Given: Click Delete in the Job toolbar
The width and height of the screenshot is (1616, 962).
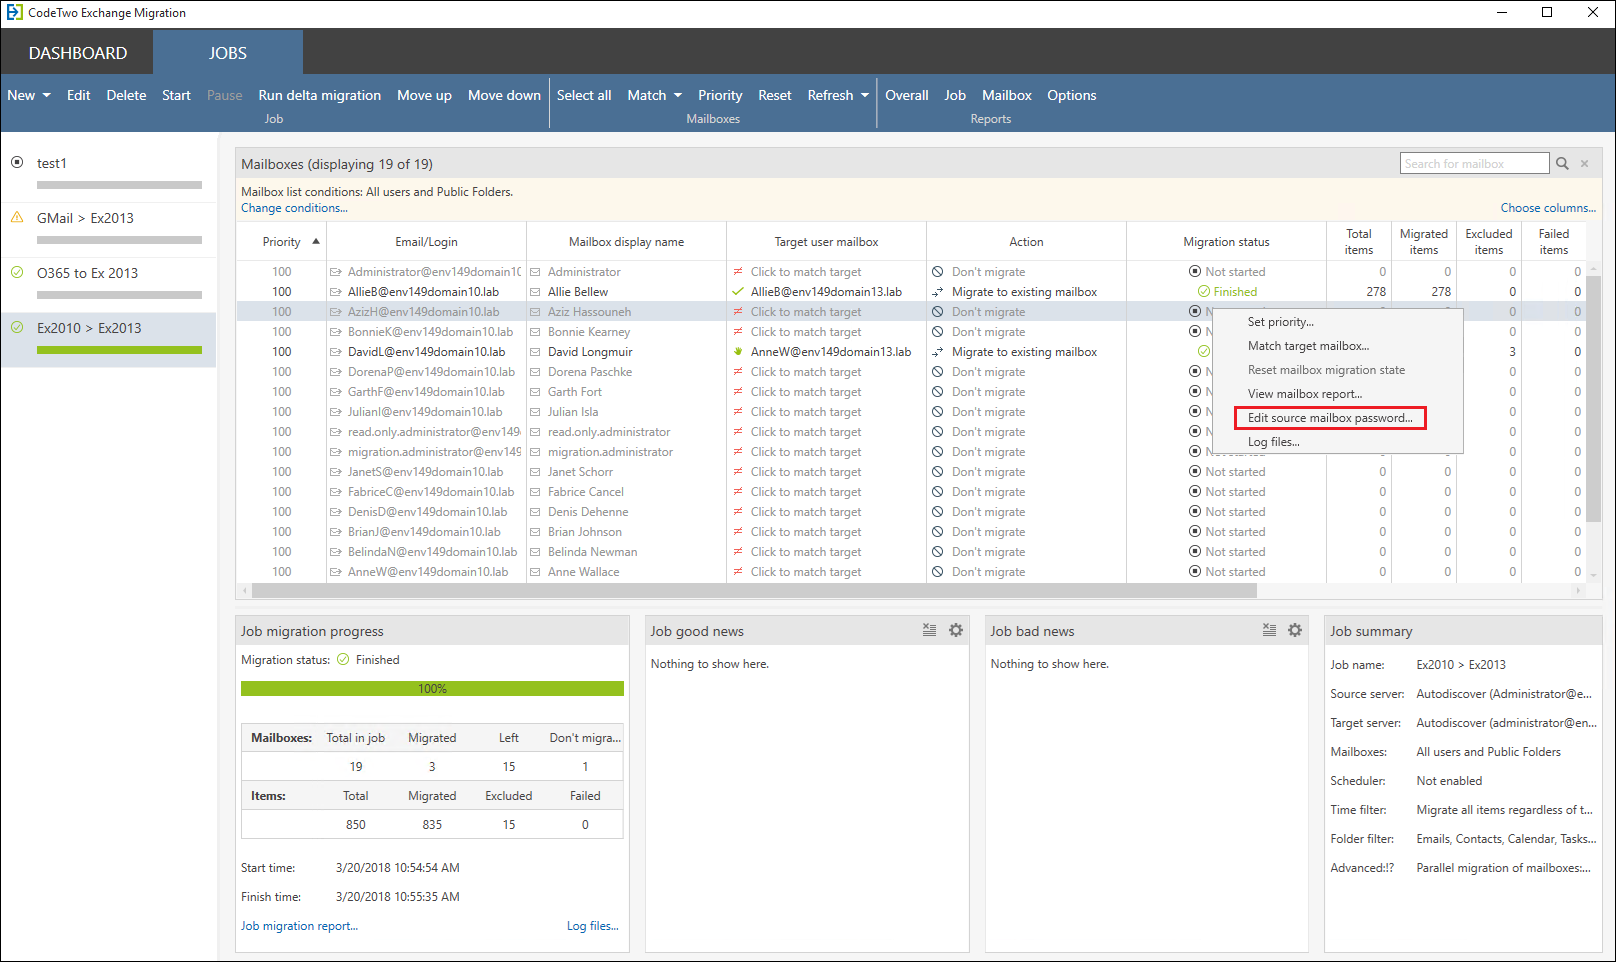Looking at the screenshot, I should 126,95.
